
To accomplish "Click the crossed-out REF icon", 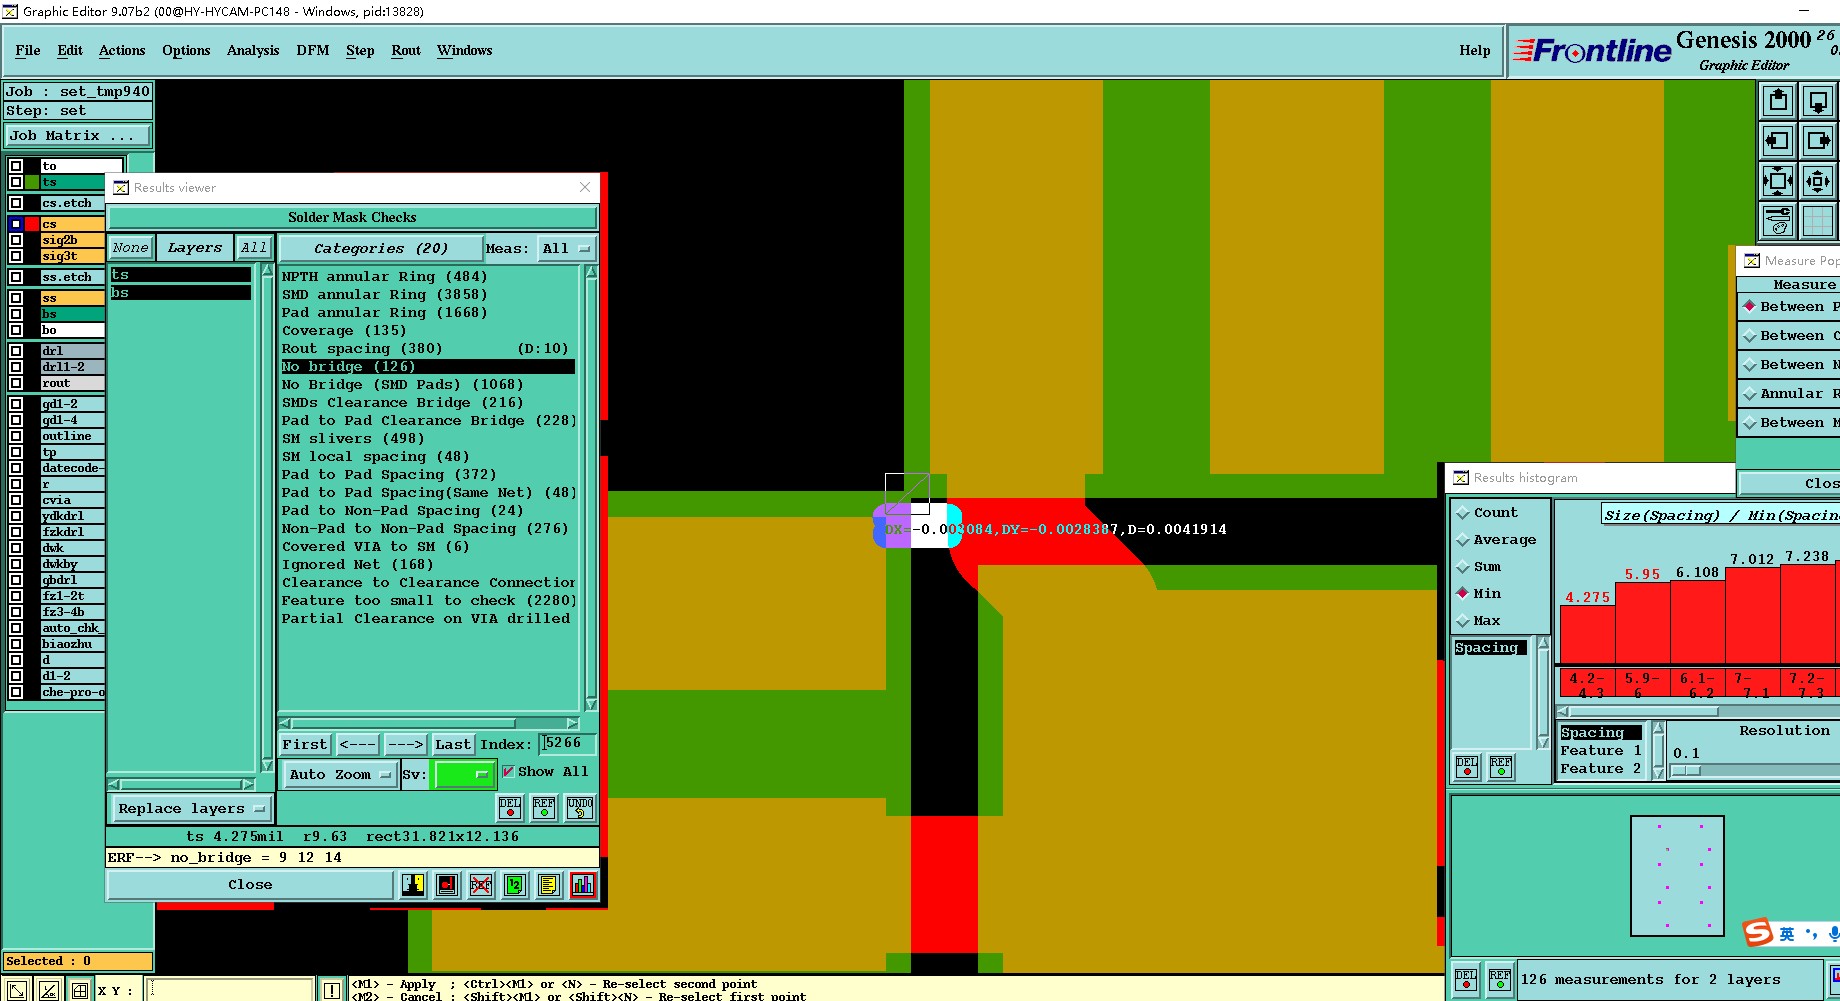I will 481,885.
